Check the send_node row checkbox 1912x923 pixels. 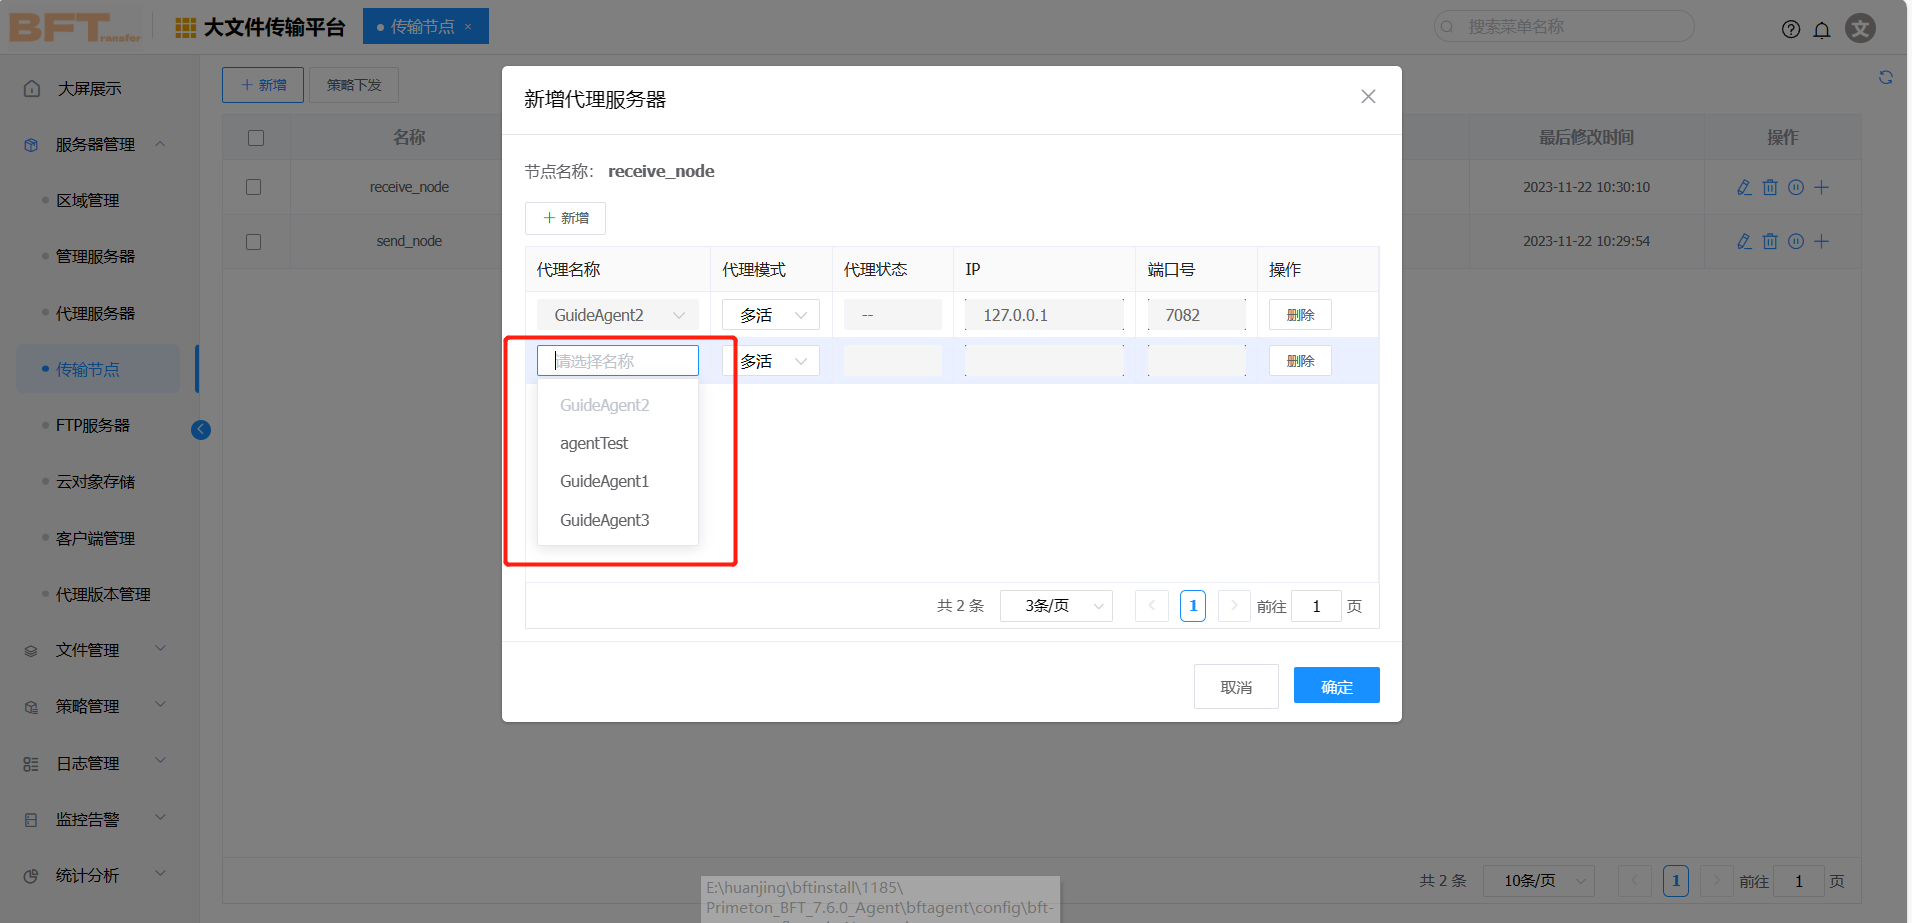(x=254, y=242)
